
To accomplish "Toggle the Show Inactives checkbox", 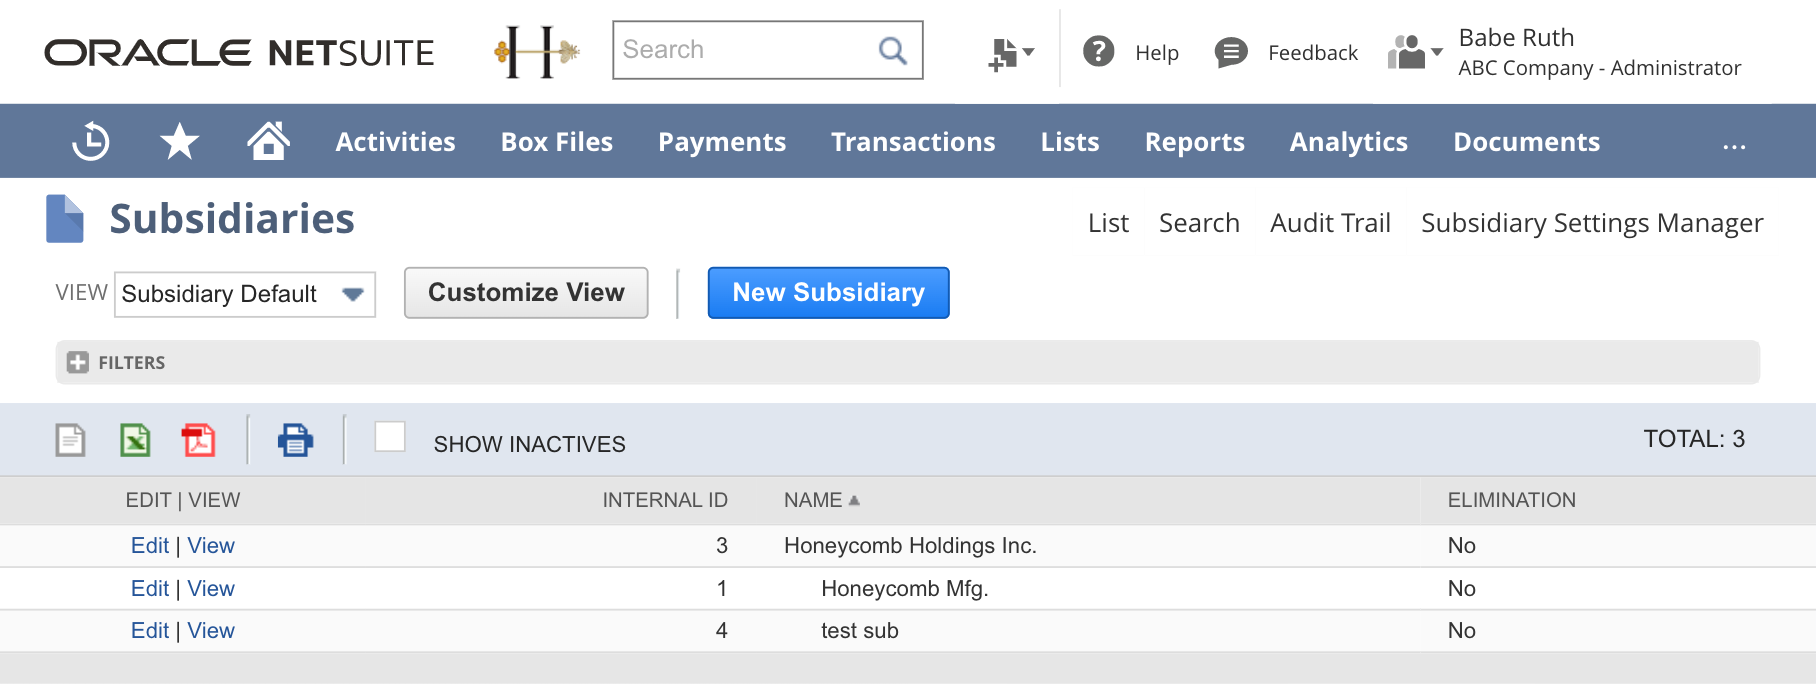I will click(x=390, y=437).
